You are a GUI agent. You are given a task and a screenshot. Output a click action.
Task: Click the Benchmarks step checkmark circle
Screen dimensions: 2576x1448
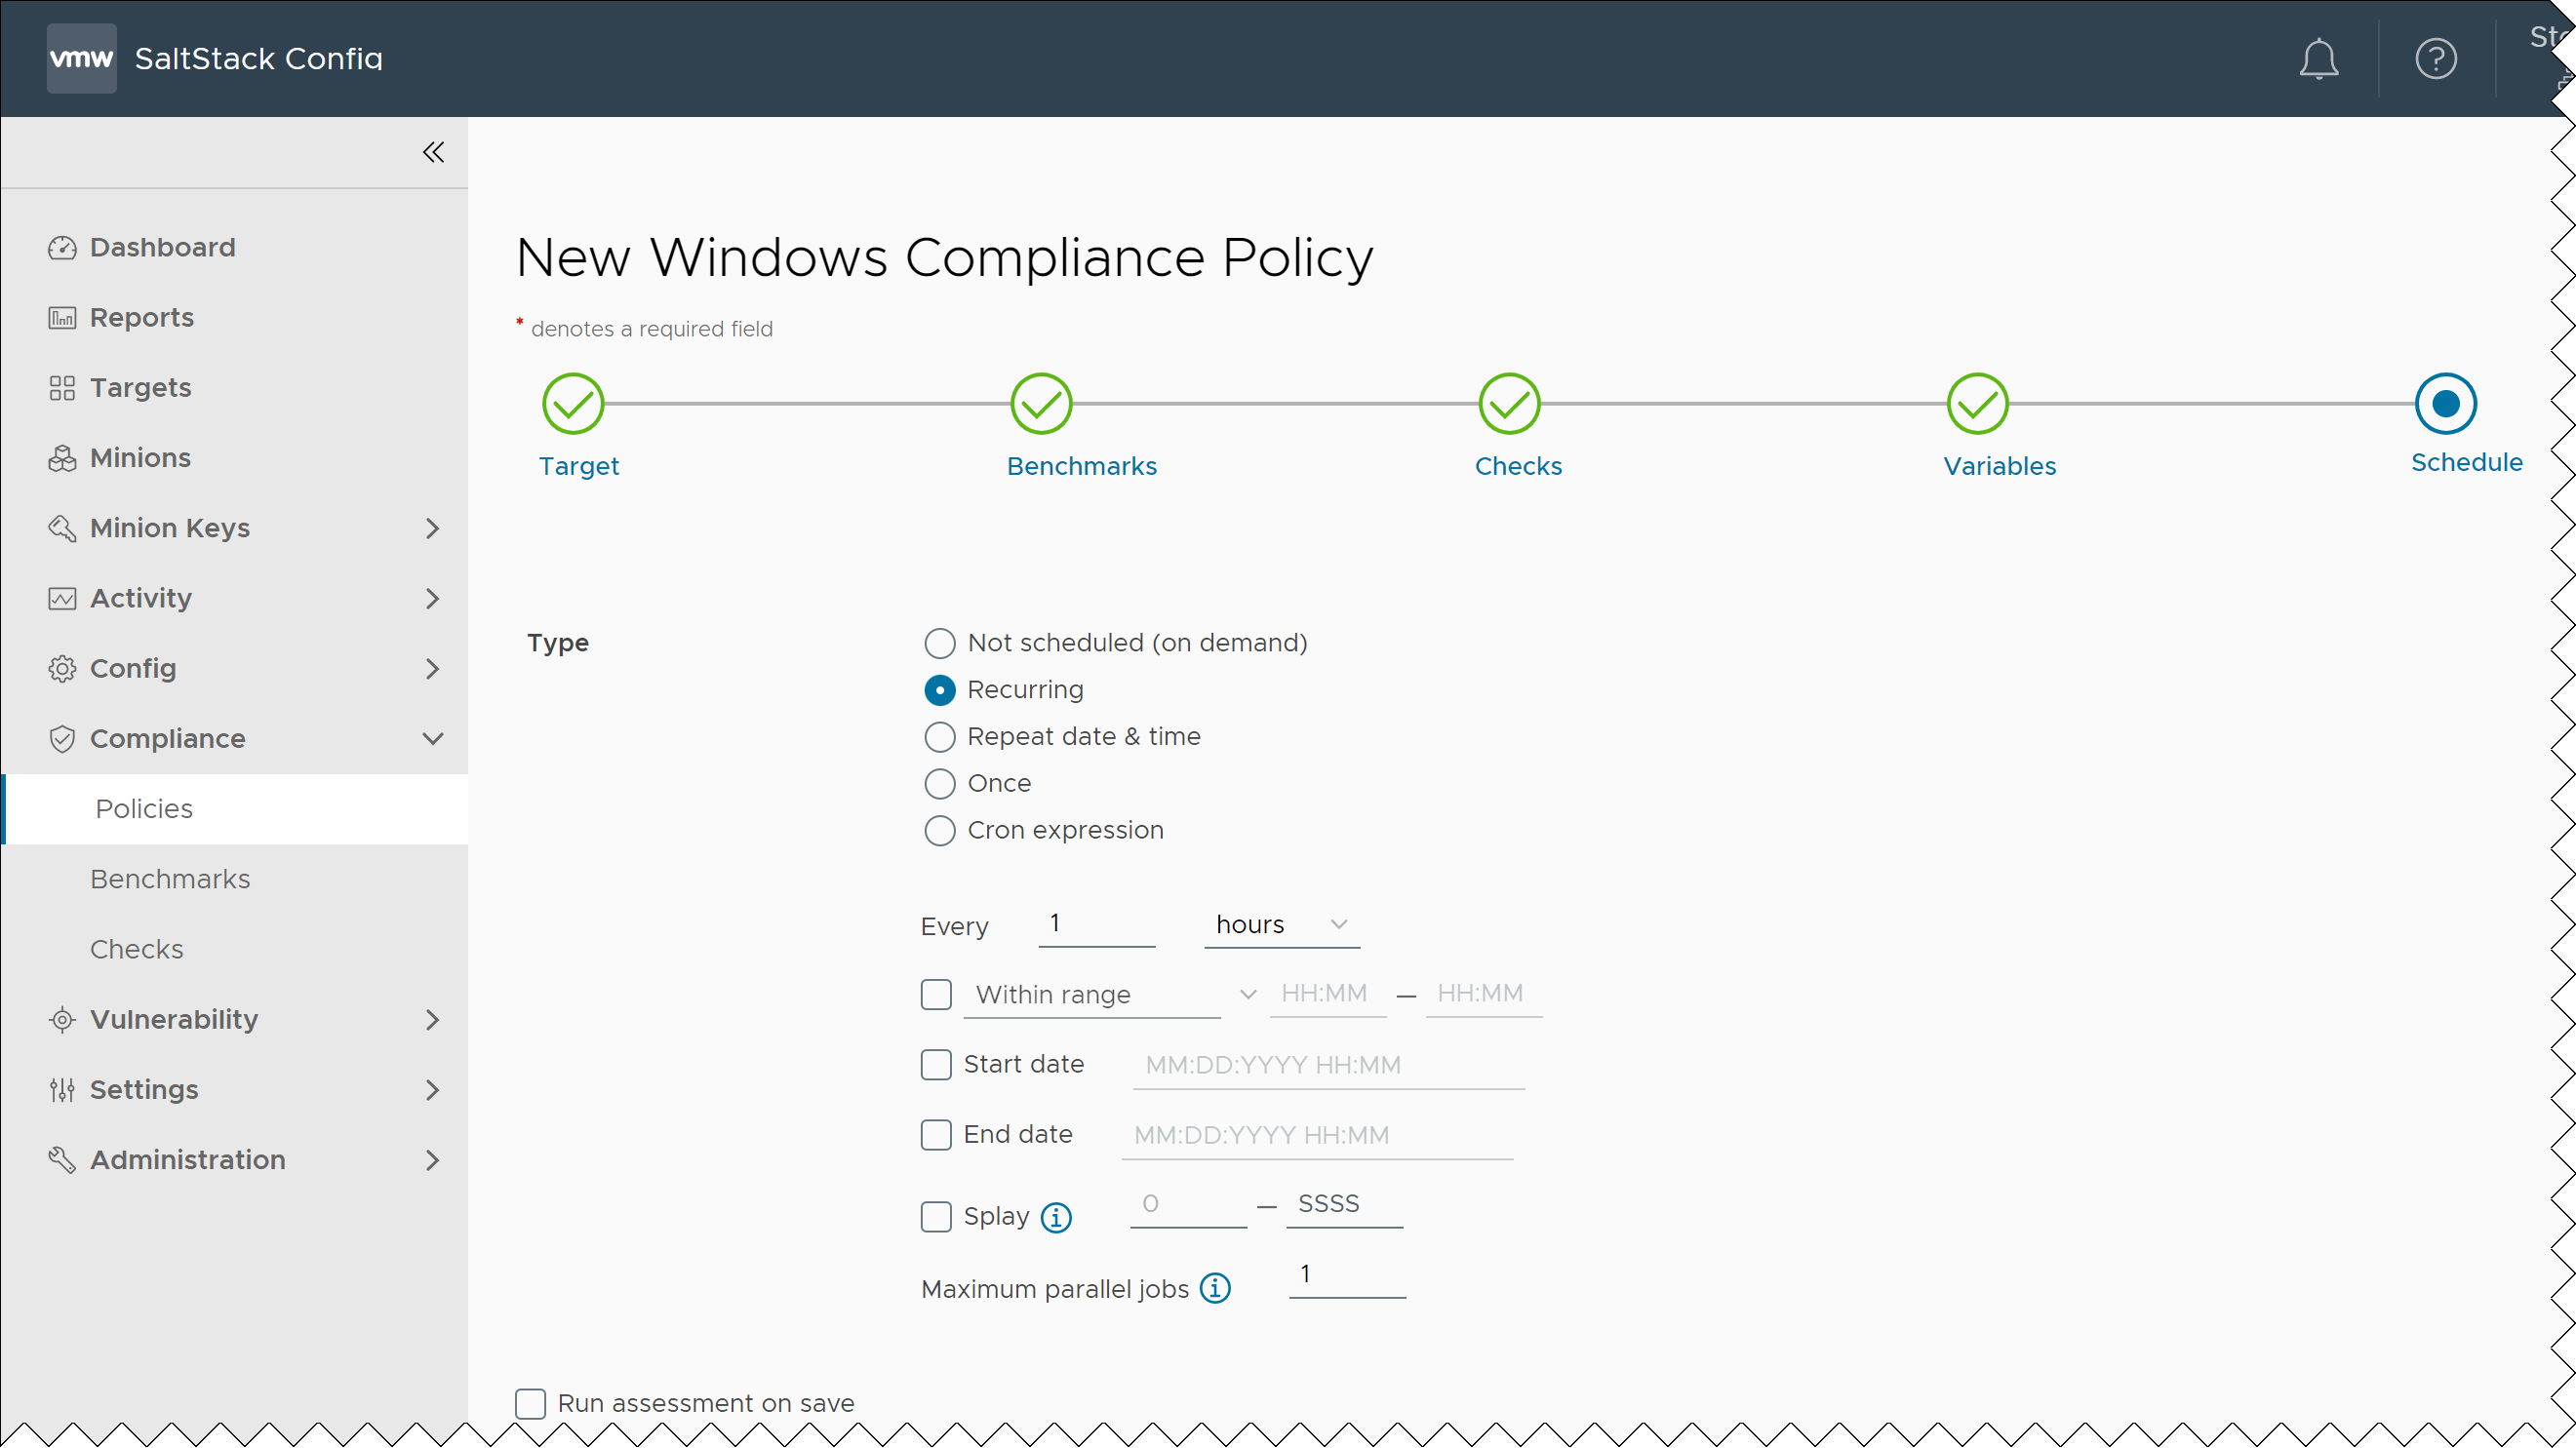click(x=1041, y=404)
